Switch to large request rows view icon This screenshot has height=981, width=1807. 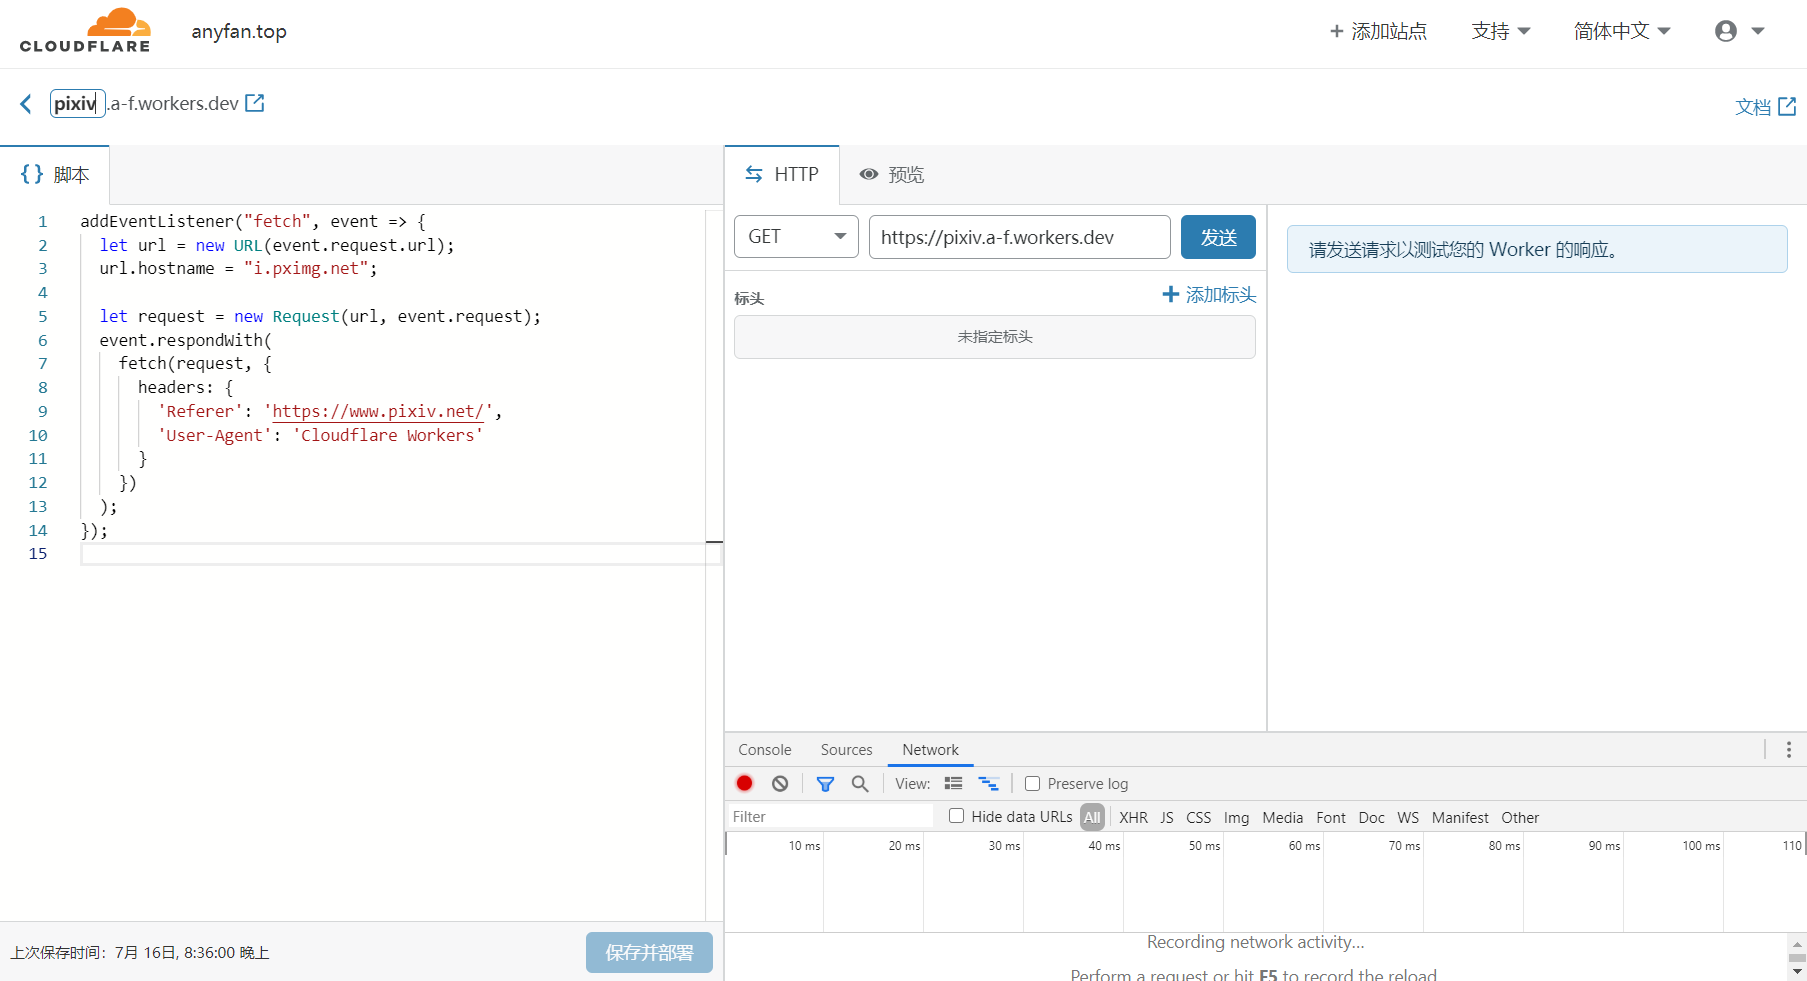click(x=953, y=784)
